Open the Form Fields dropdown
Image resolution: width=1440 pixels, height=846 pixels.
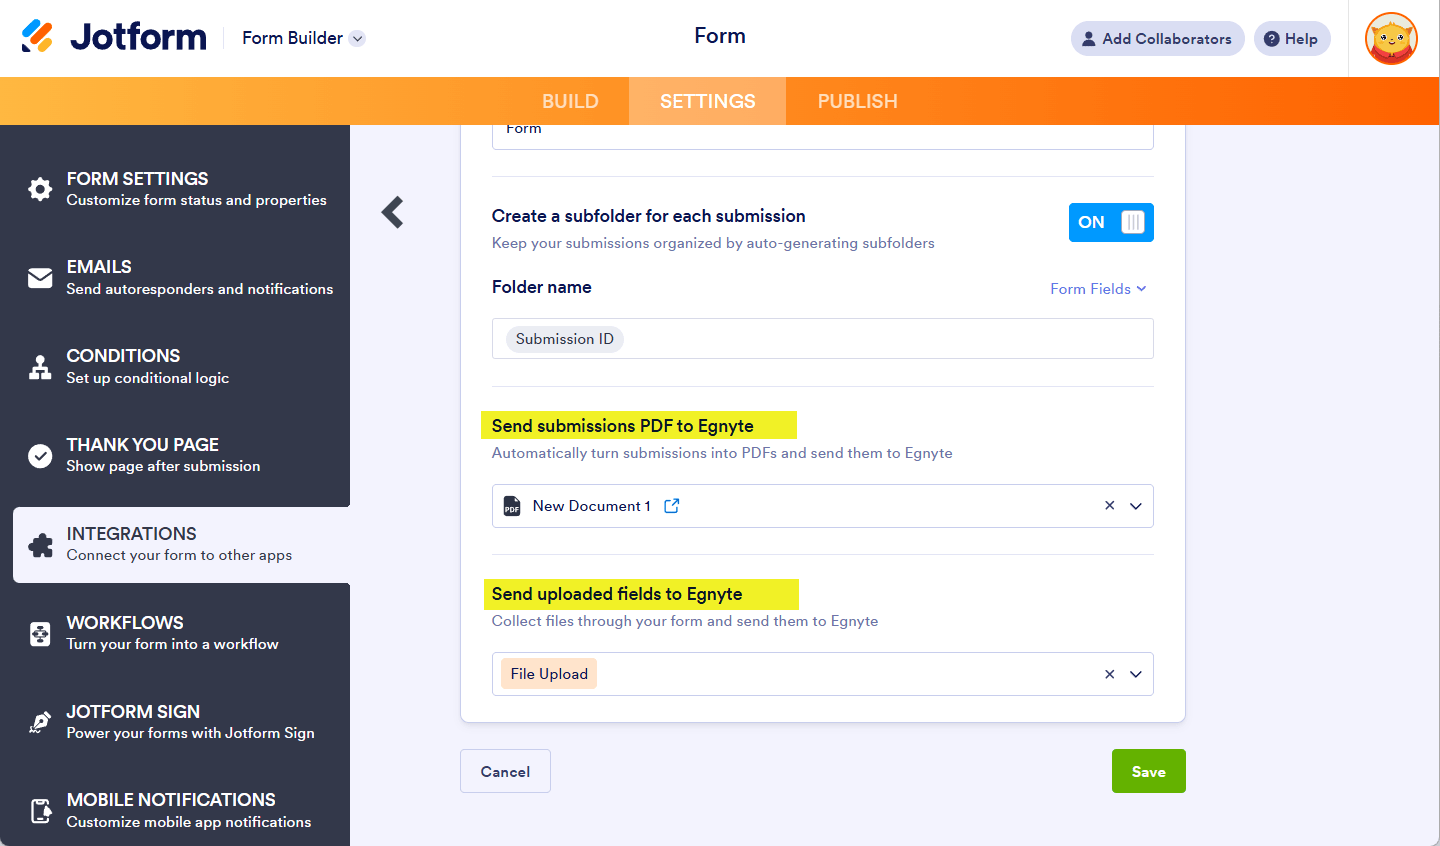[x=1097, y=289]
